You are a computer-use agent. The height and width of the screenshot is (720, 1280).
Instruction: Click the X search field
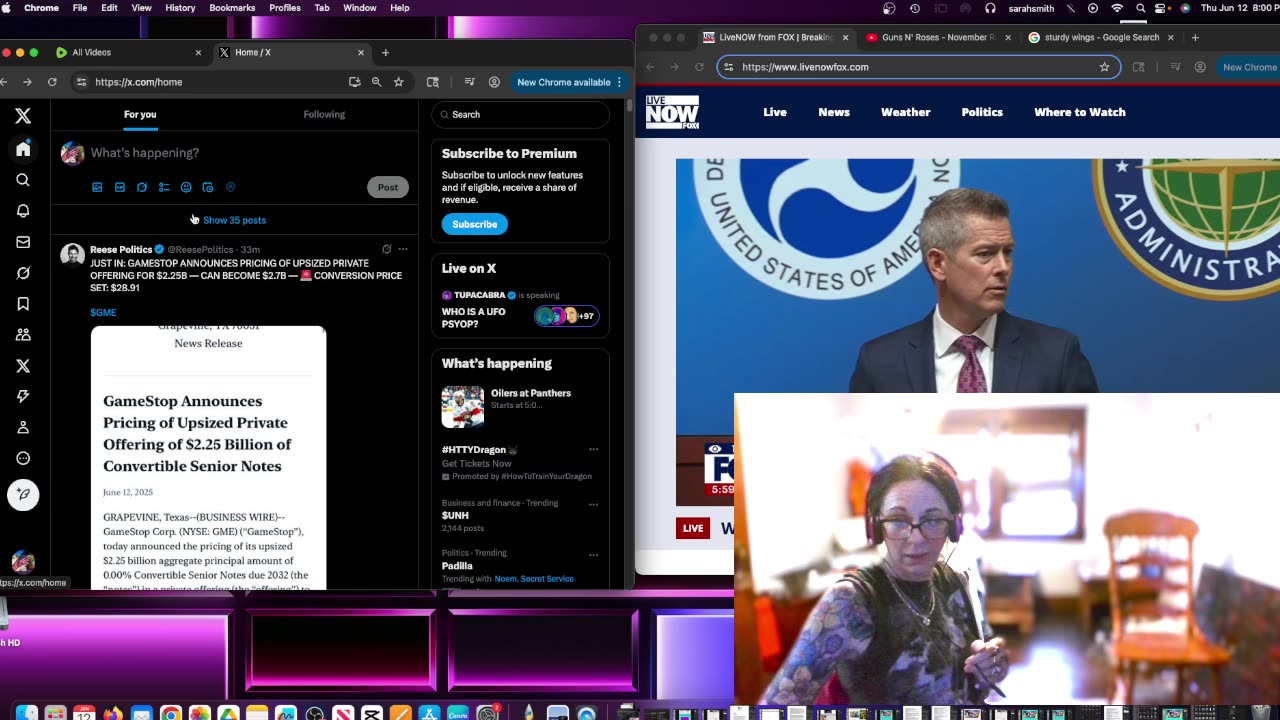[520, 114]
